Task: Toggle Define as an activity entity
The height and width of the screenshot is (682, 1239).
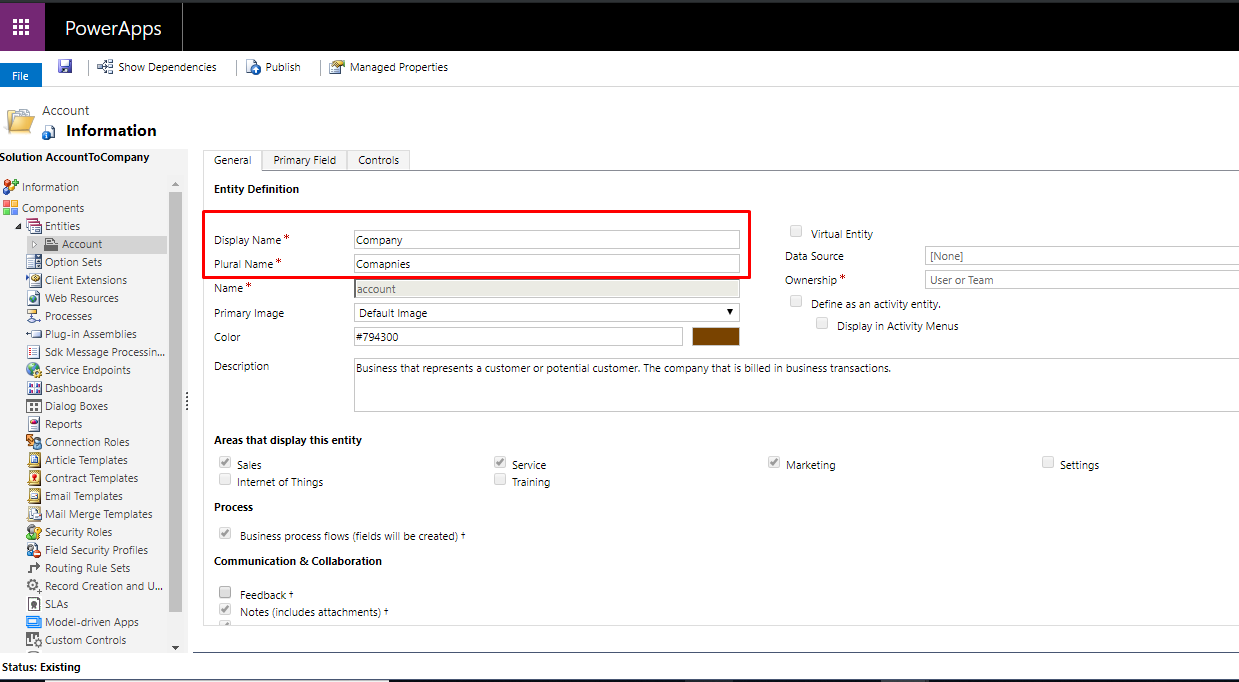Action: (x=796, y=301)
